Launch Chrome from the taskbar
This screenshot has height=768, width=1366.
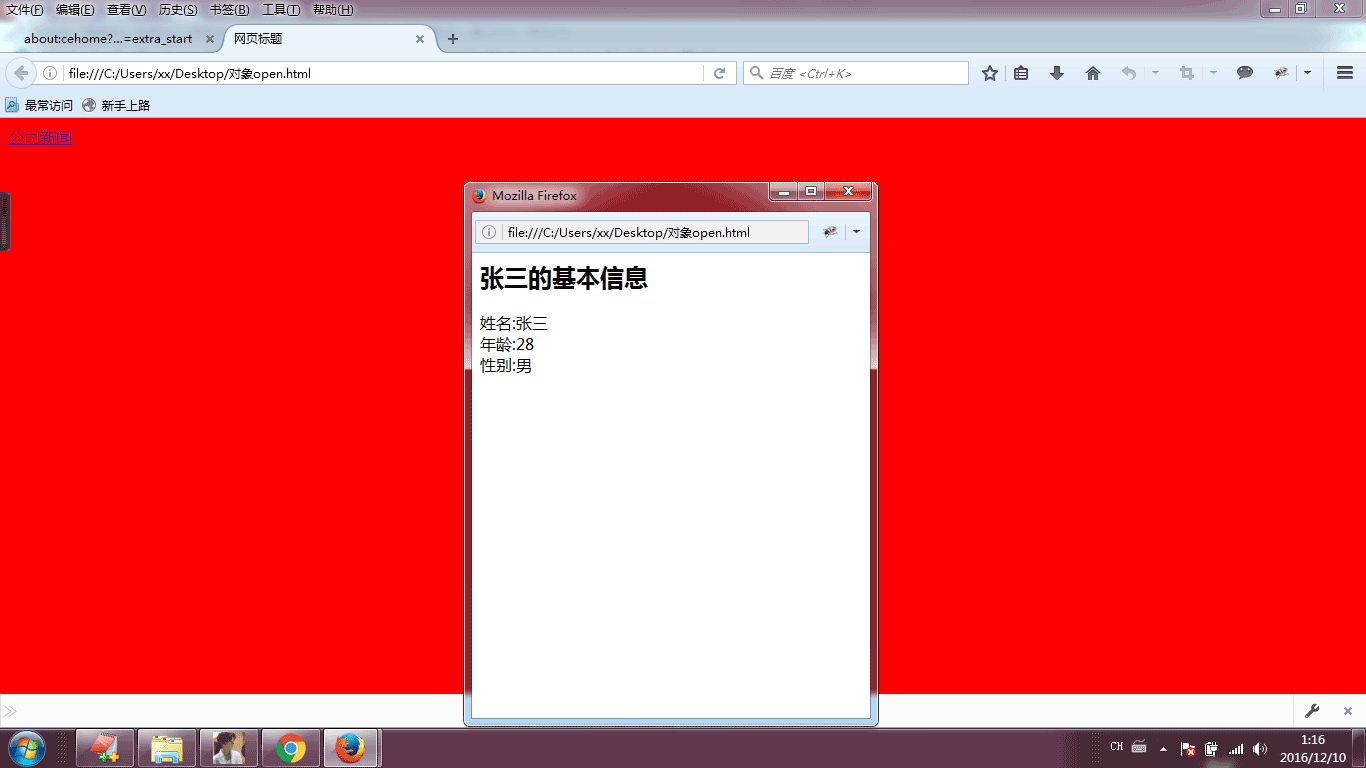(291, 748)
